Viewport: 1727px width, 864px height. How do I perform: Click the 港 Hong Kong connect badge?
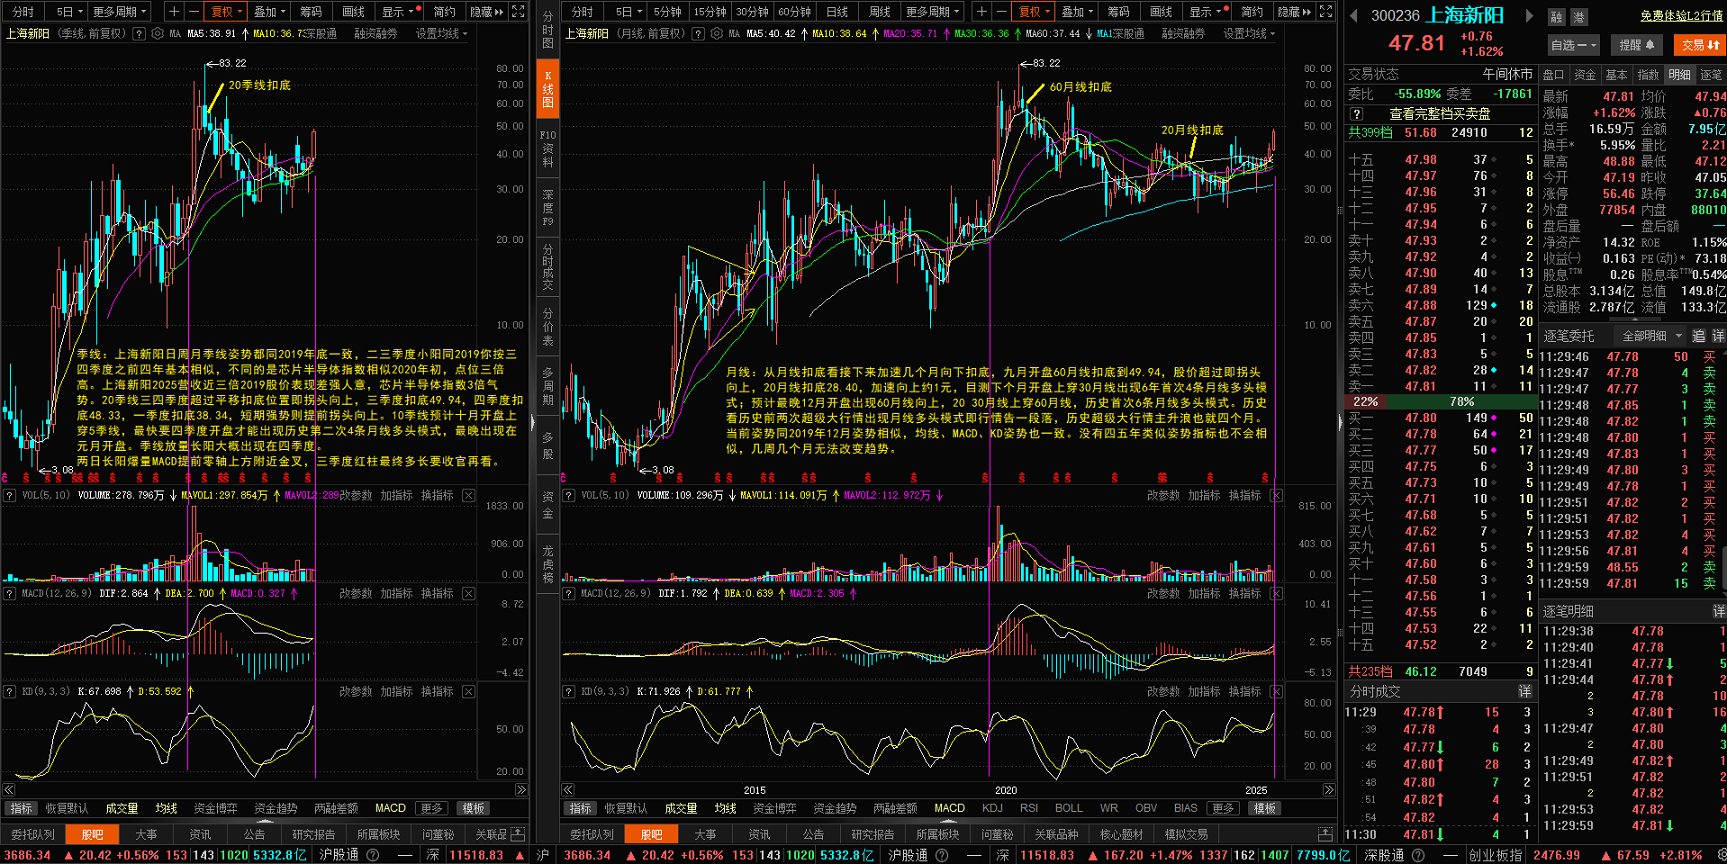pyautogui.click(x=1578, y=17)
